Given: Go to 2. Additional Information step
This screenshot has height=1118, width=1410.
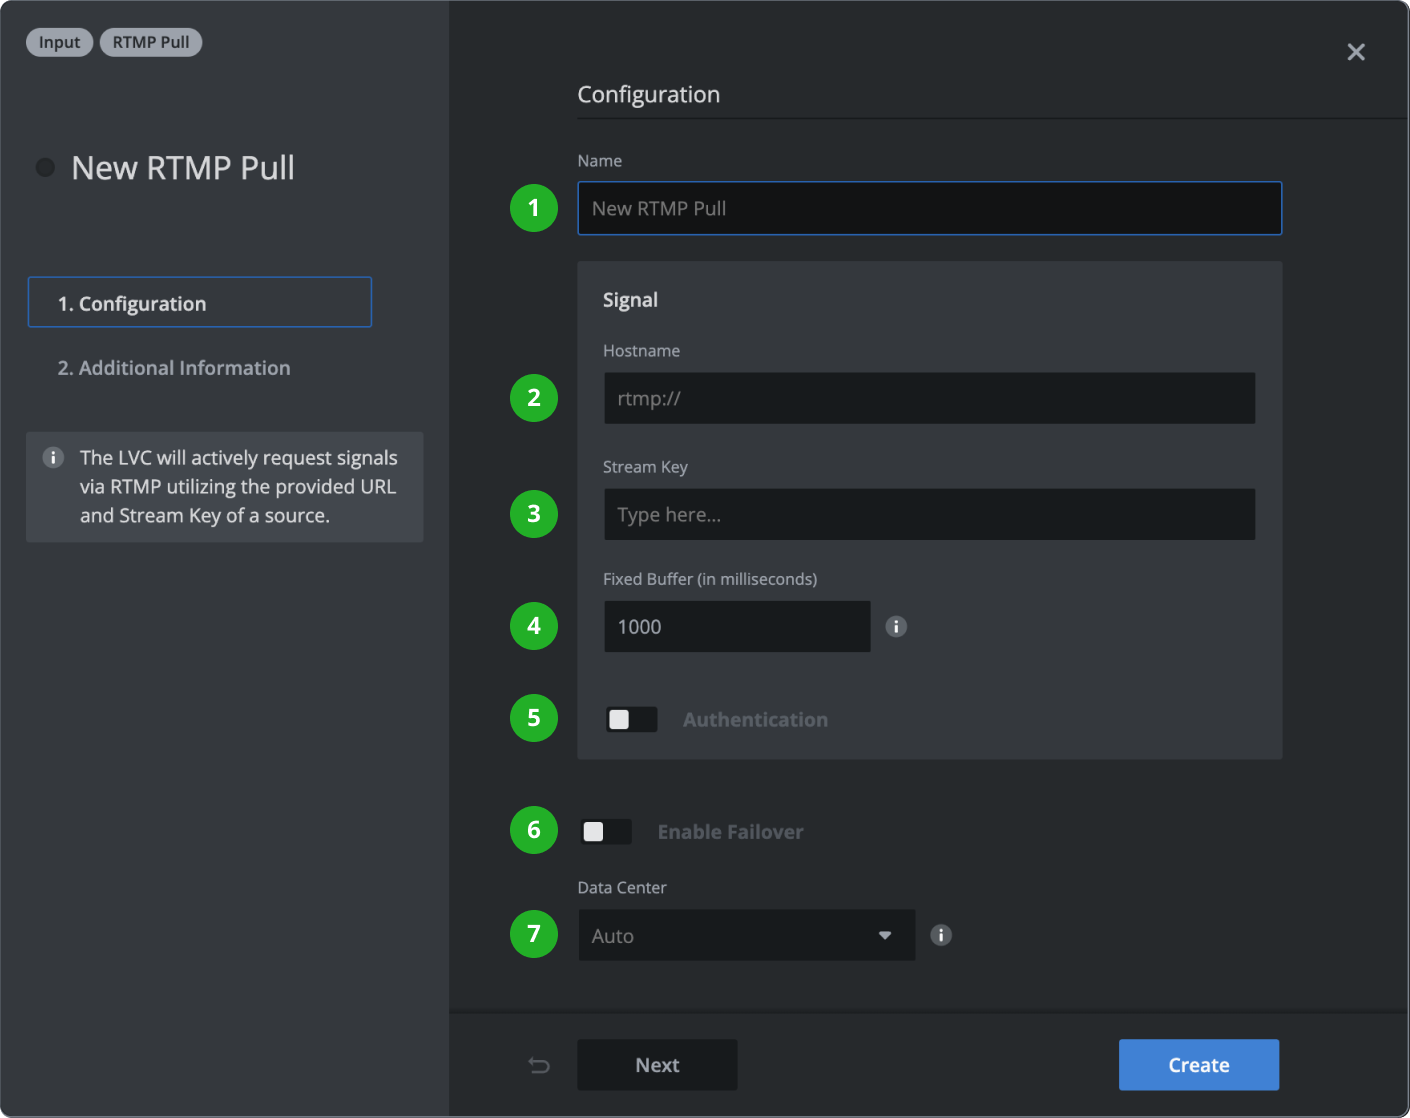Looking at the screenshot, I should click(174, 368).
